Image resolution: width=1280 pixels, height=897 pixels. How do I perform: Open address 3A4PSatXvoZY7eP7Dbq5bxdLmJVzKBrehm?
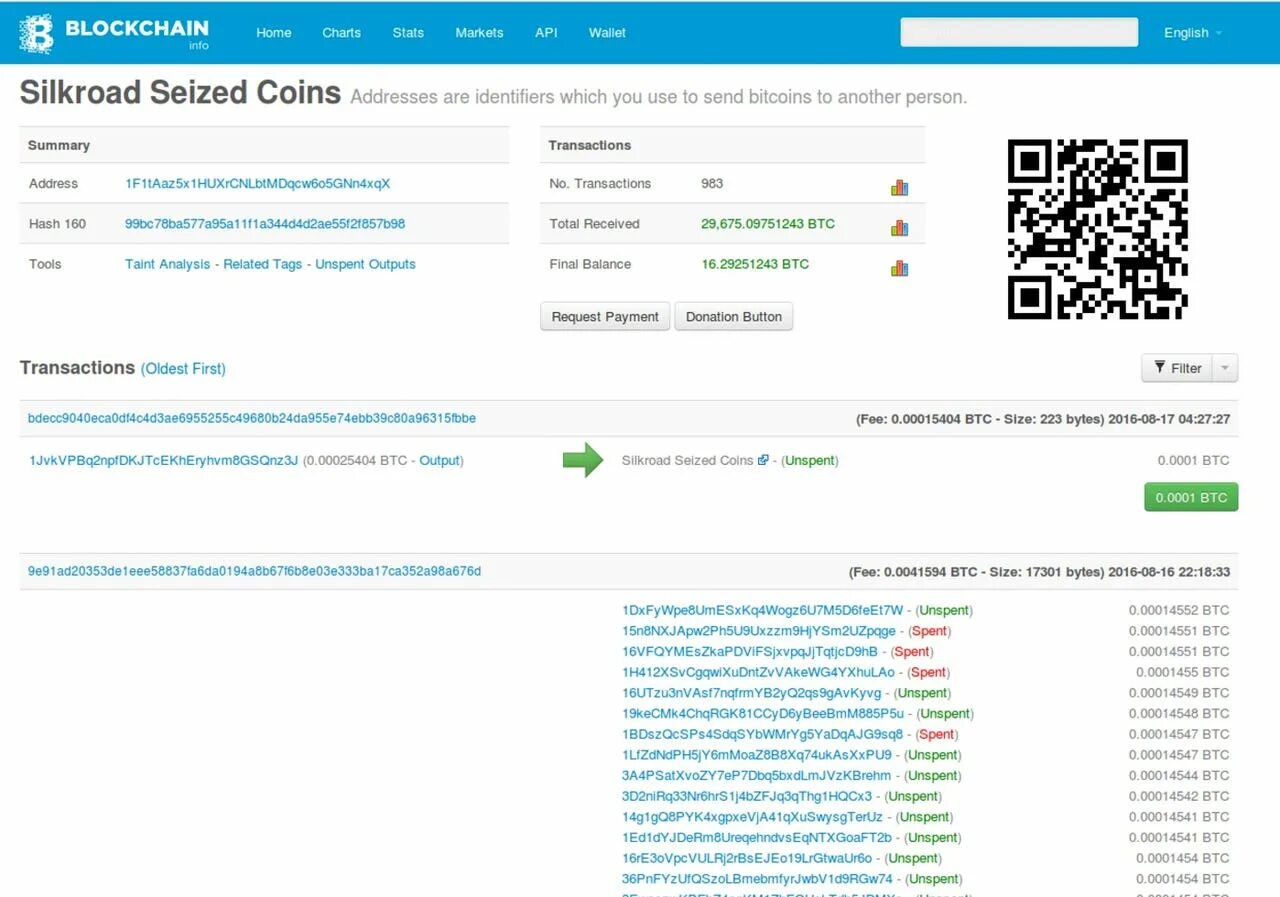[756, 775]
